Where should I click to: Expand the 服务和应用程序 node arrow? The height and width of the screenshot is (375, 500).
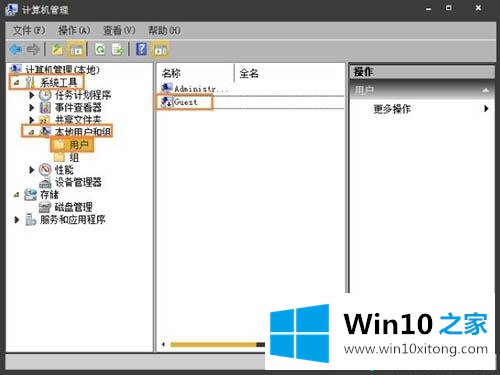point(17,220)
